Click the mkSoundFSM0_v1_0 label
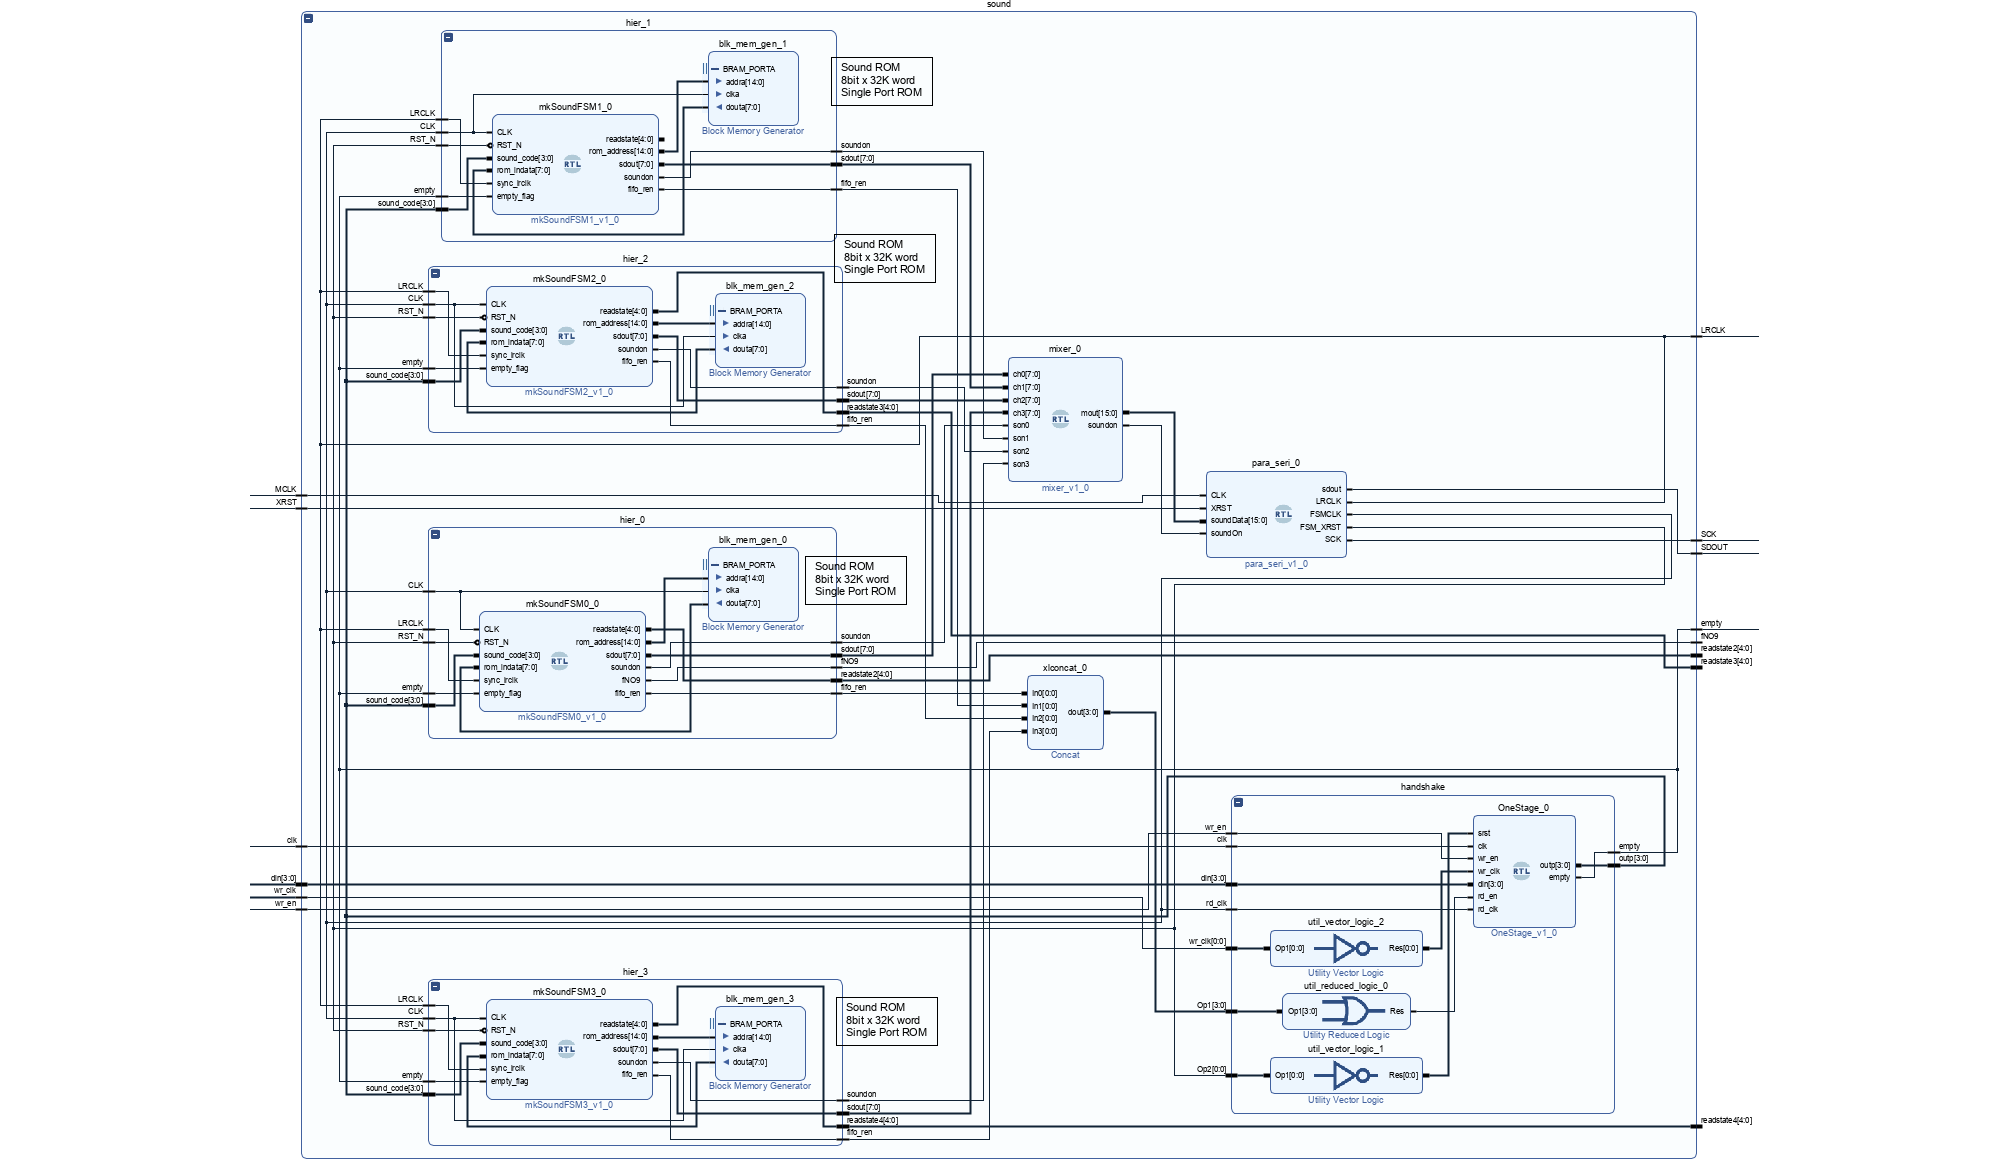This screenshot has height=1159, width=2009. 561,717
